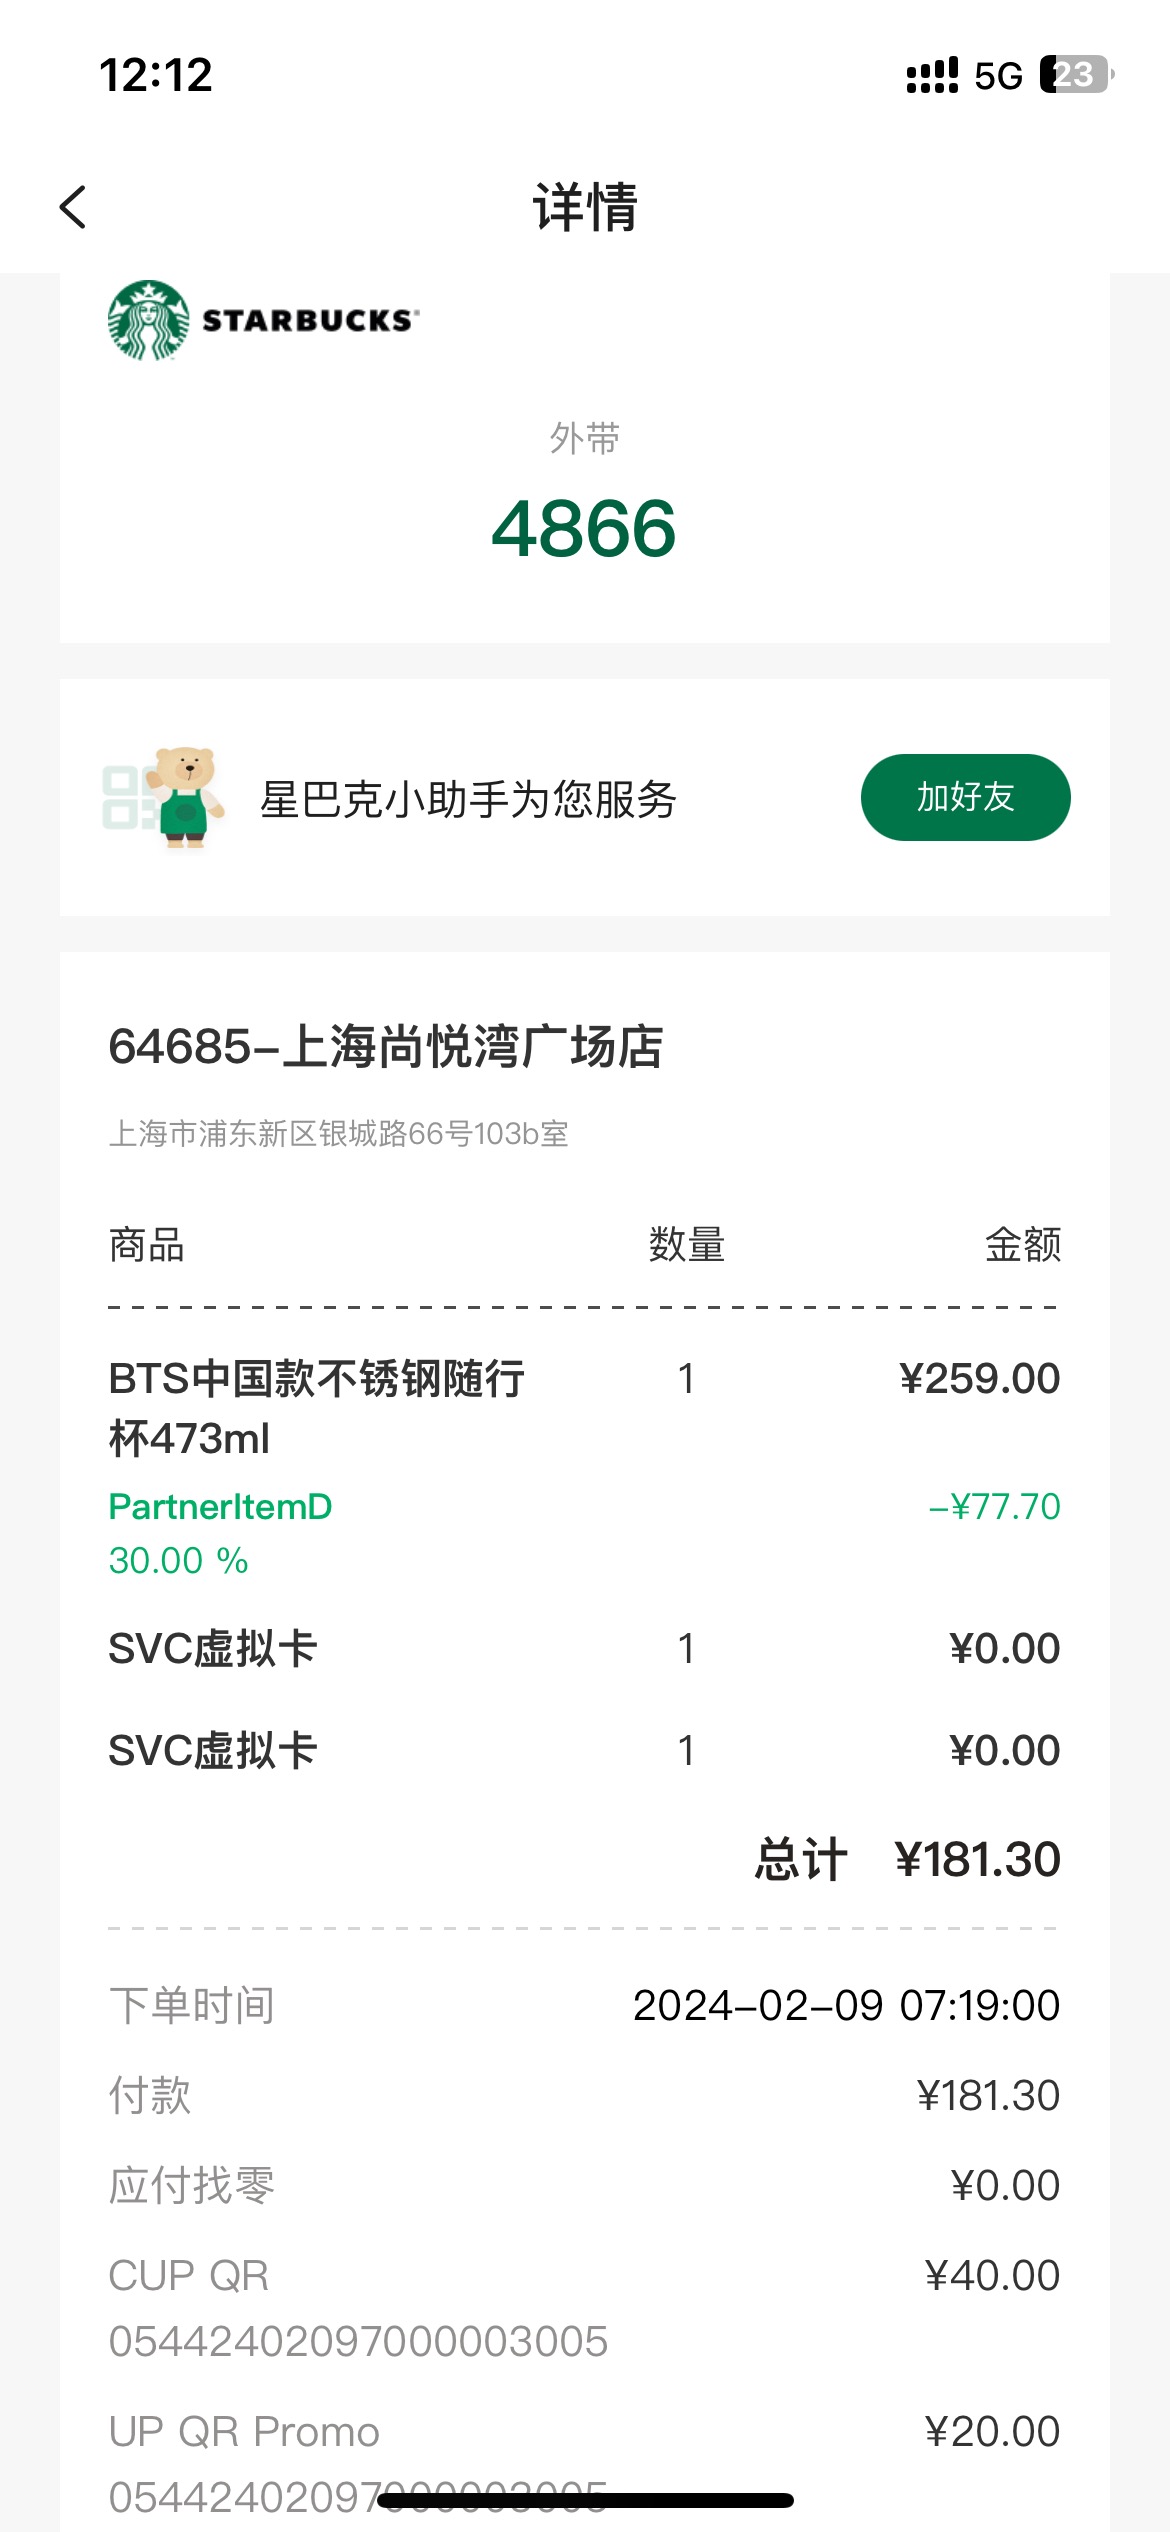Tap the 5G signal status indicator

tap(998, 75)
